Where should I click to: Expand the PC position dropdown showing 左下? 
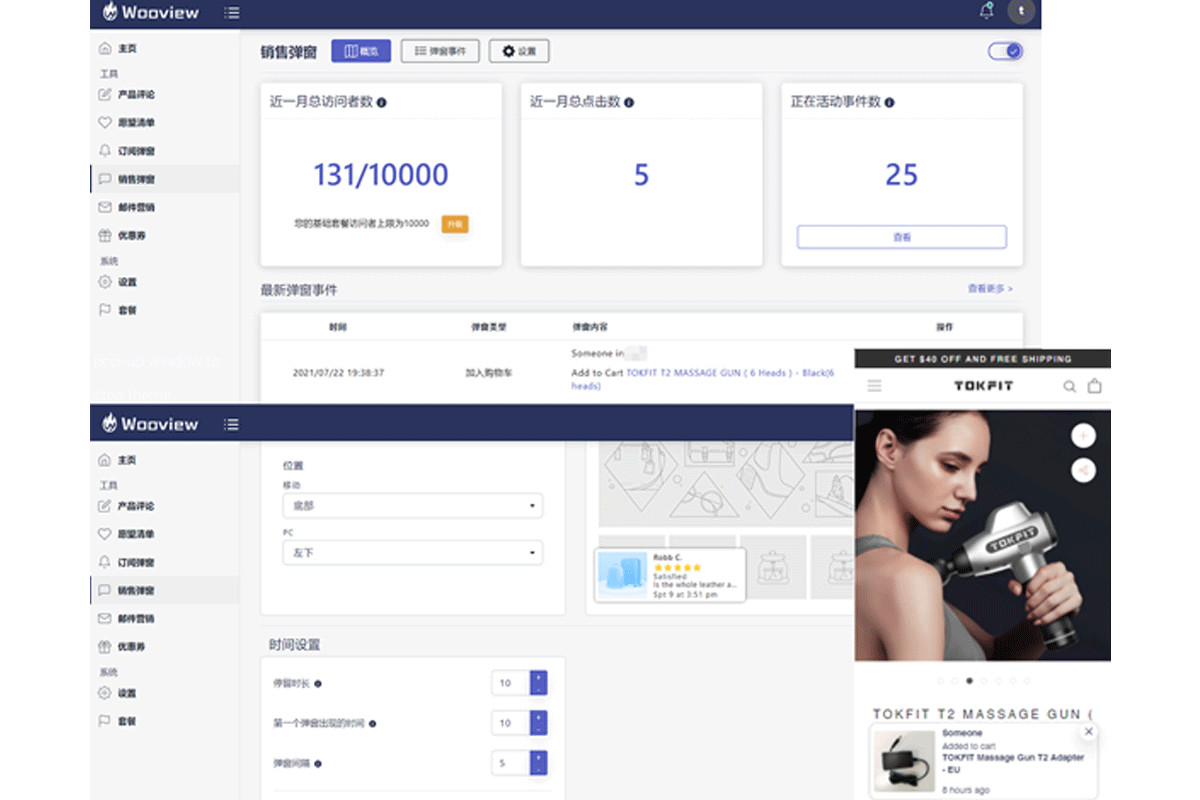coord(412,552)
